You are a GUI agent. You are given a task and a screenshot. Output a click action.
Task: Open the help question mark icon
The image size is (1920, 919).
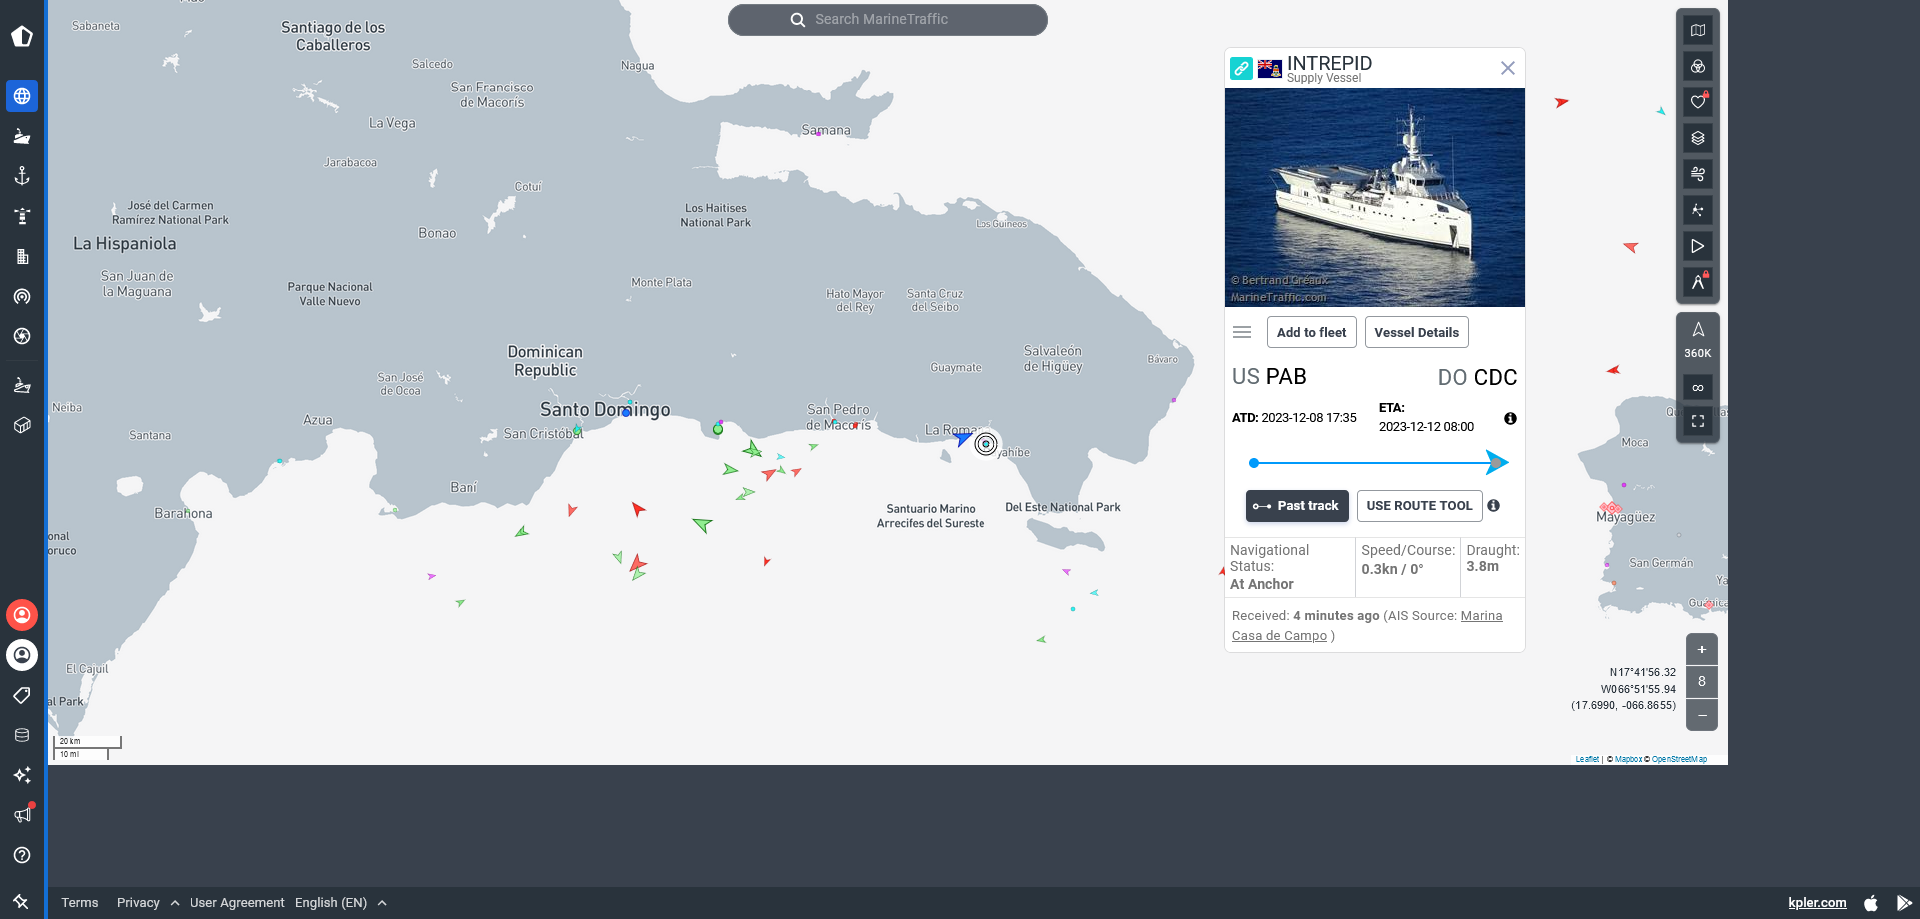pyautogui.click(x=22, y=855)
